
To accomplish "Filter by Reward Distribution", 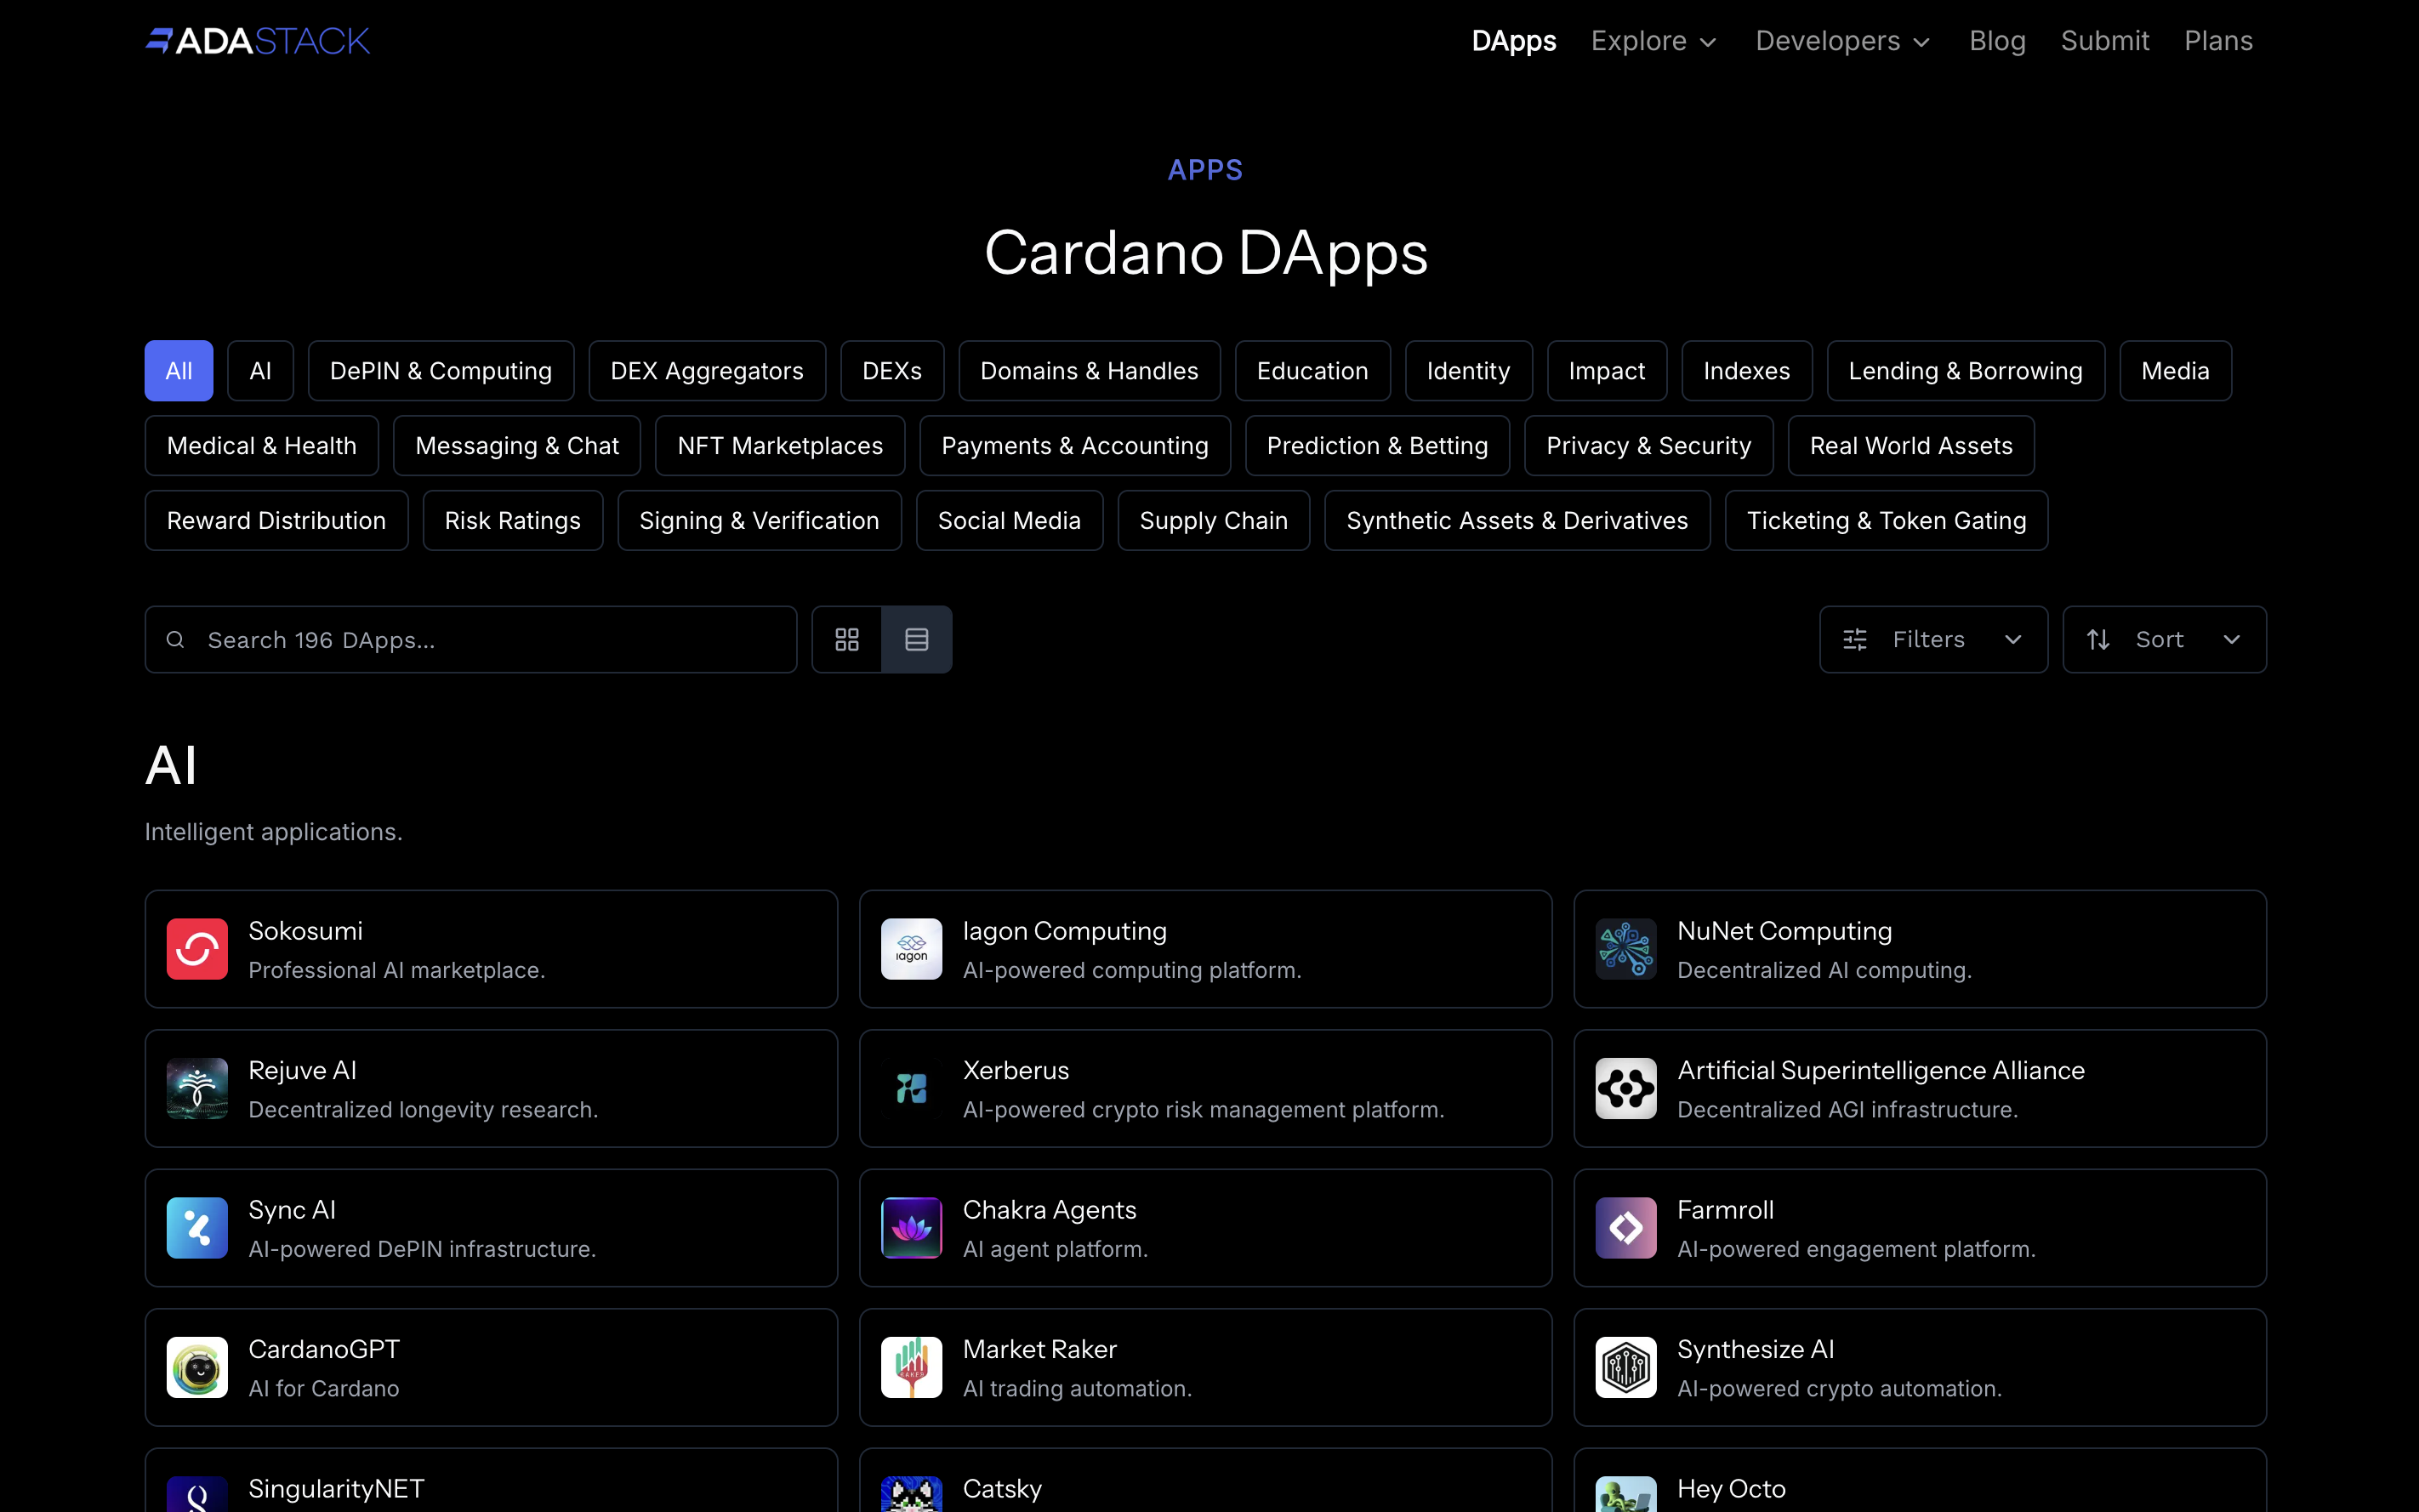I will 277,521.
